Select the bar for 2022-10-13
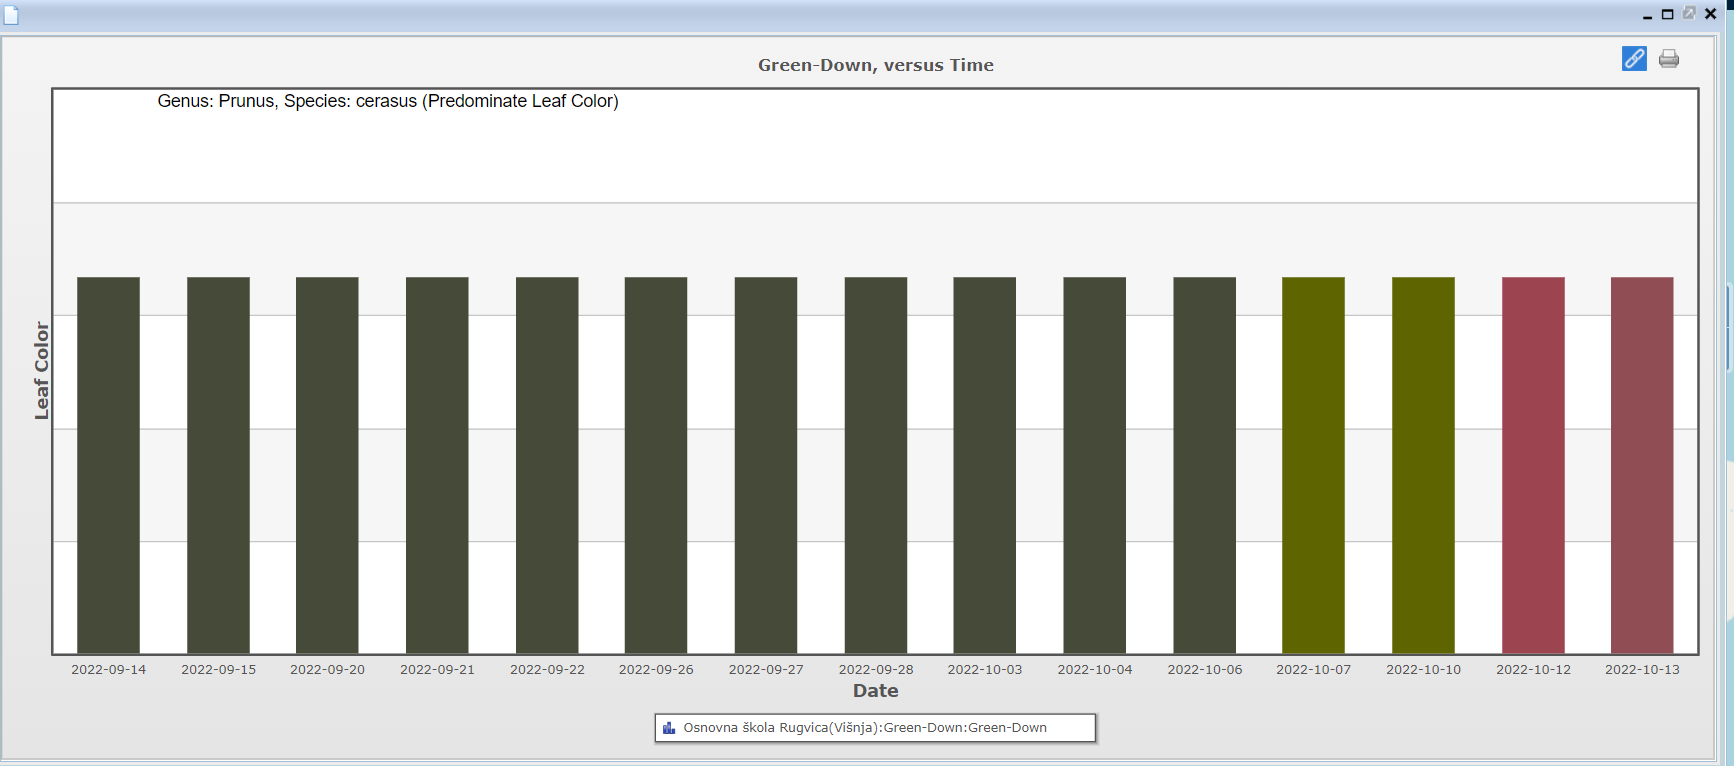Viewport: 1734px width, 766px height. pos(1642,465)
